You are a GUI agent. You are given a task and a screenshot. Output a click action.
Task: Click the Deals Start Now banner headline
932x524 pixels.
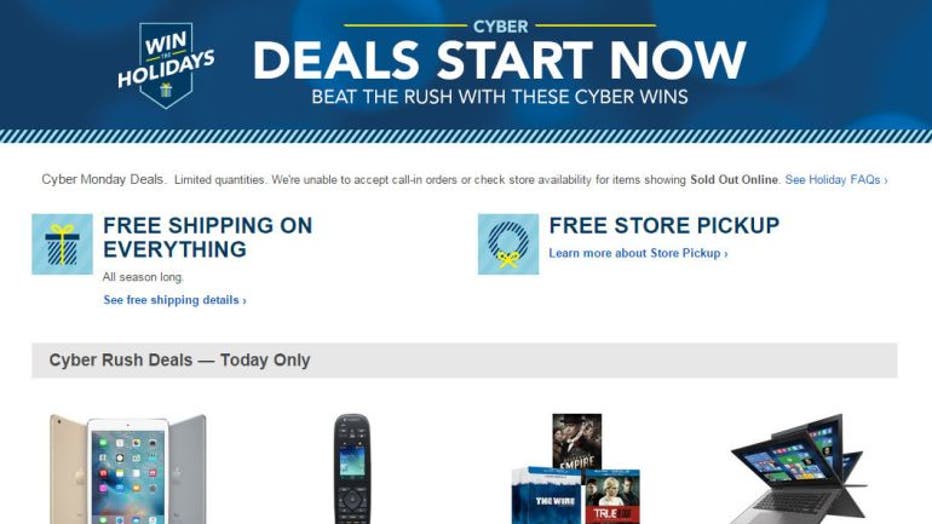pyautogui.click(x=499, y=60)
